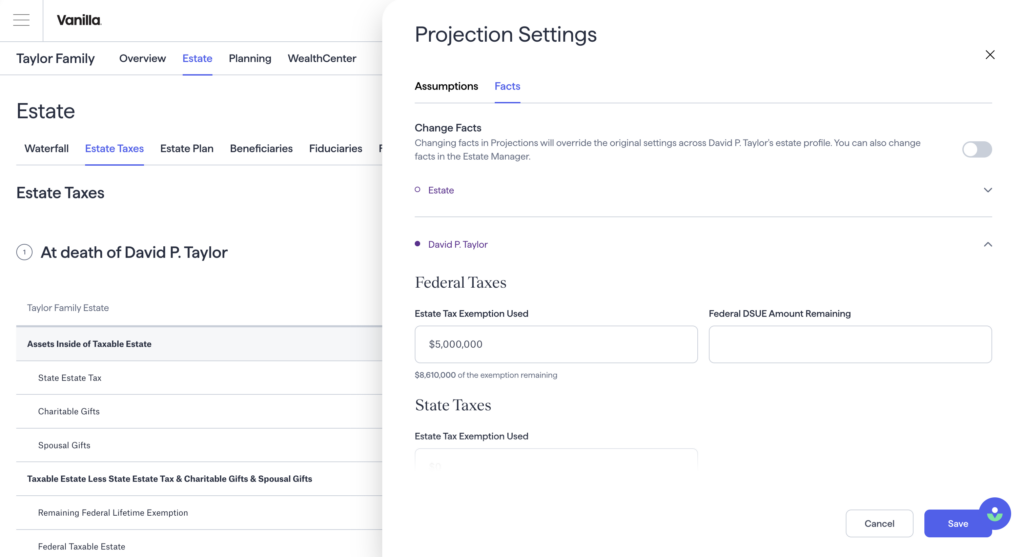Open the Waterfall sub-tab
The image size is (1024, 557).
tap(46, 149)
